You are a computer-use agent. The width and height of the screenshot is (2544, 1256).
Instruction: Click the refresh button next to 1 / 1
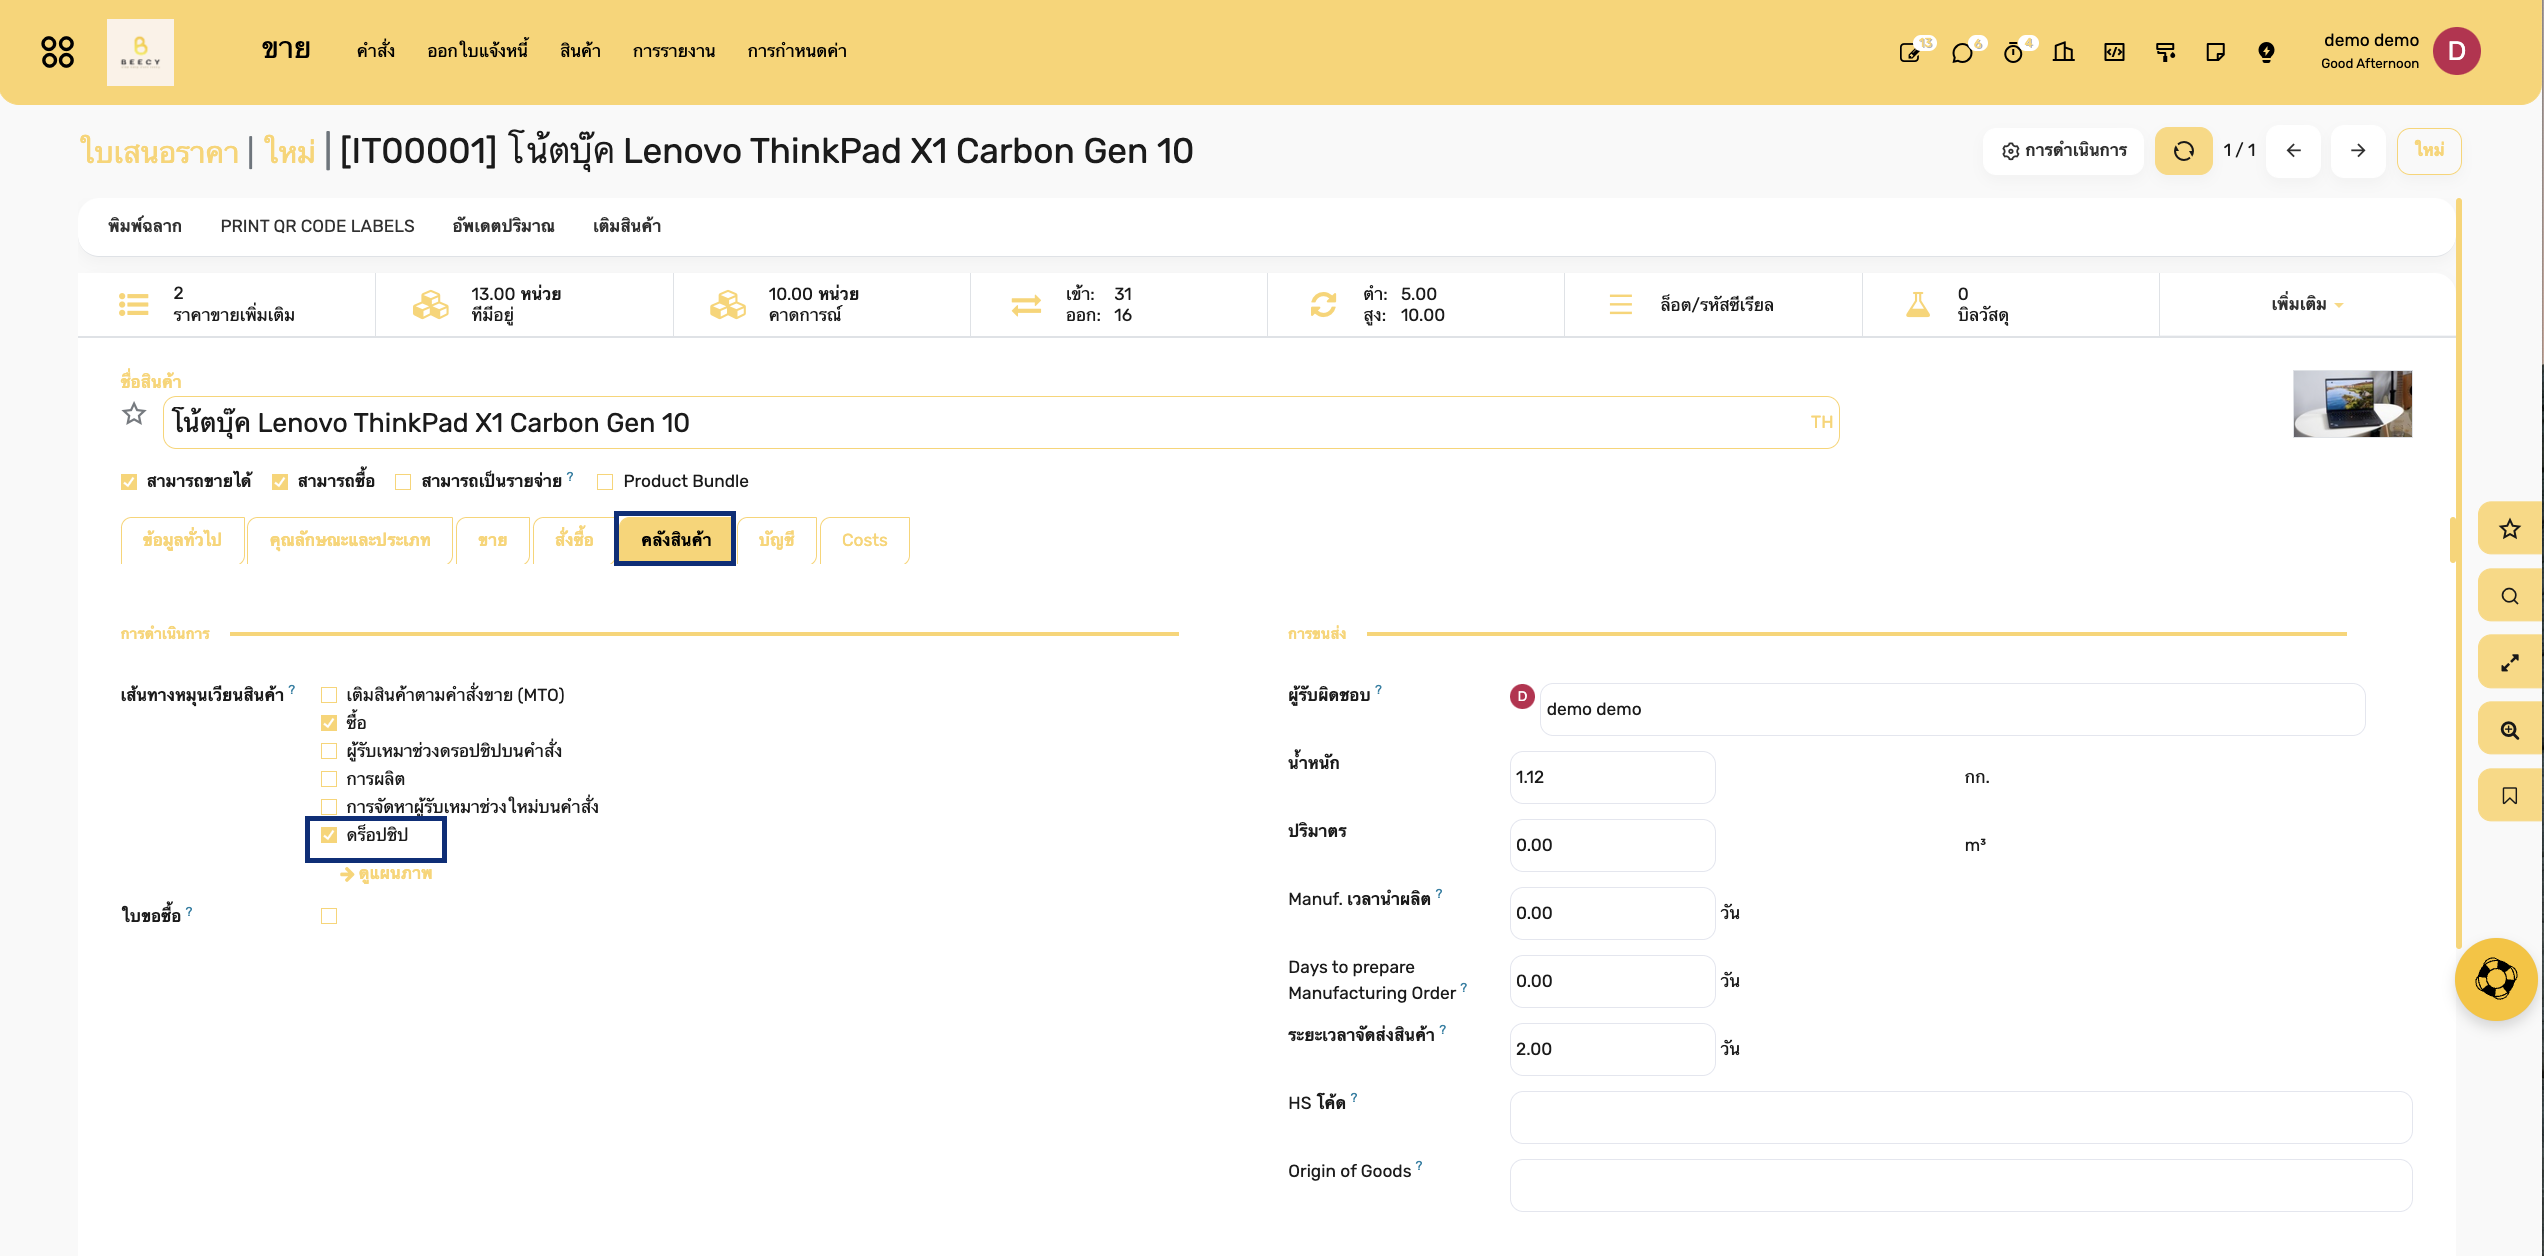2183,151
